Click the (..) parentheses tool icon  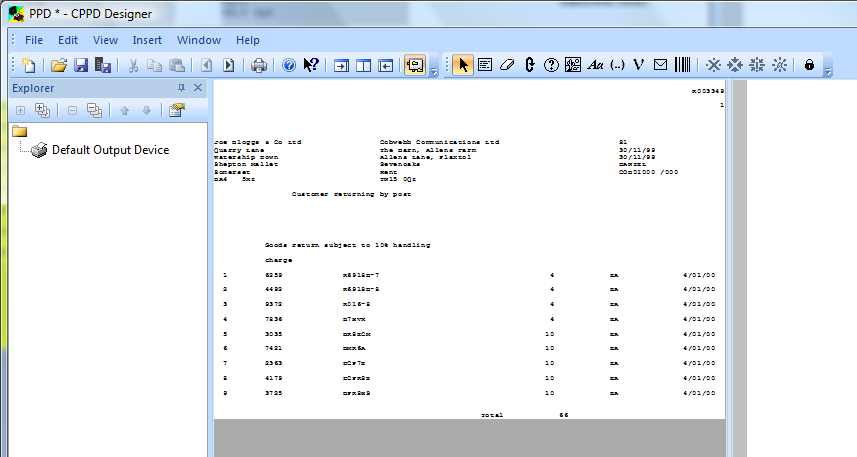pos(617,65)
